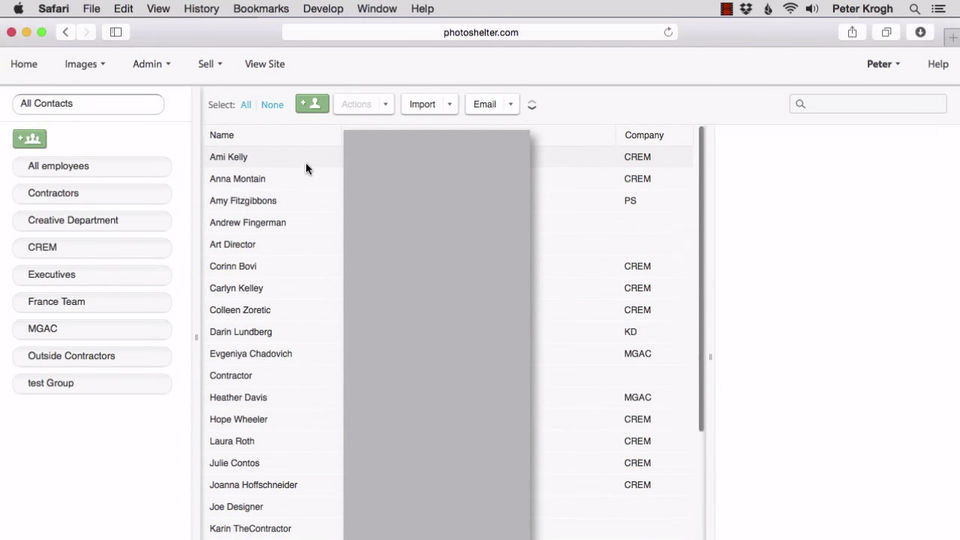
Task: Click the Safari page reload icon
Action: point(668,32)
